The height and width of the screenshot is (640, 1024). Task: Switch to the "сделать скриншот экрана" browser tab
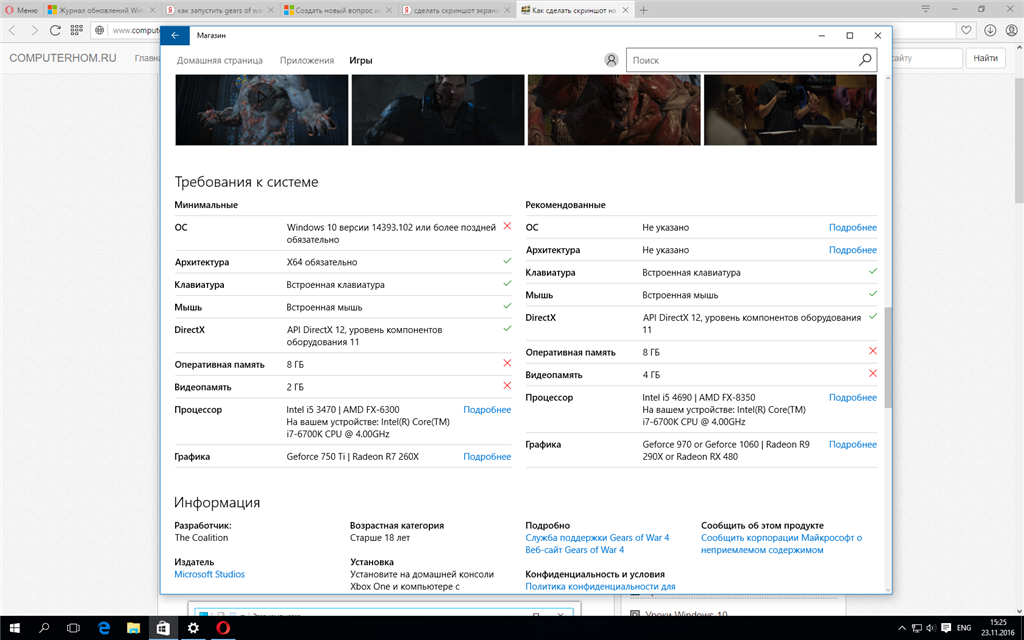point(456,10)
